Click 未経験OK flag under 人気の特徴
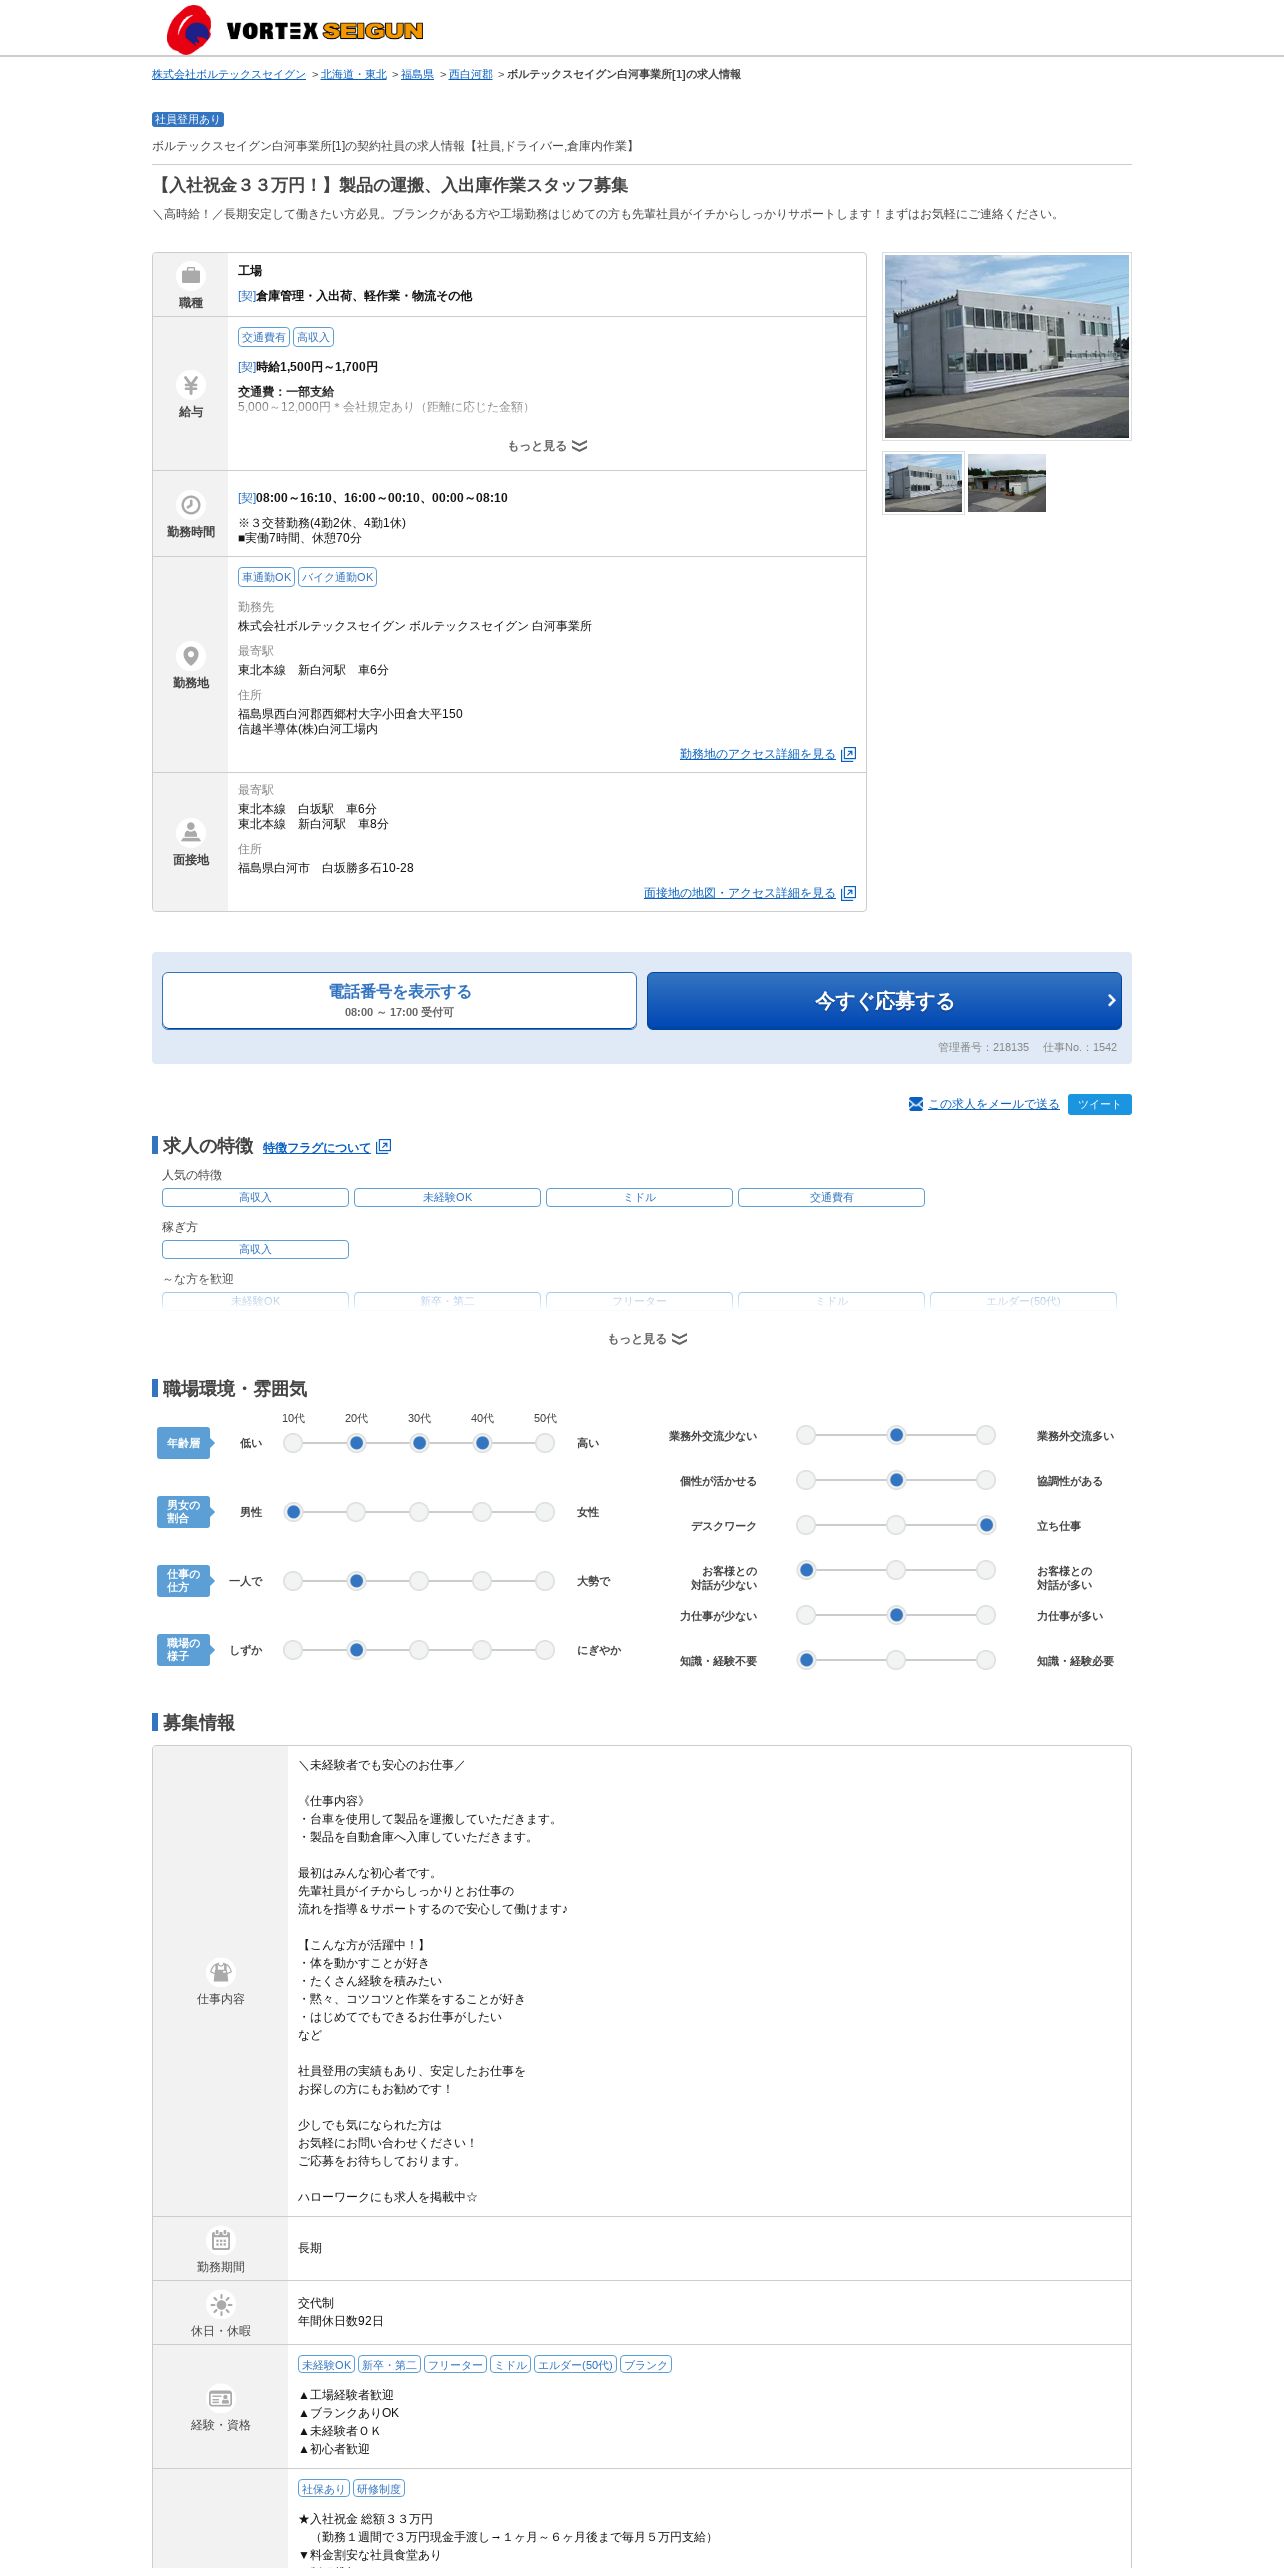The width and height of the screenshot is (1284, 2568). pyautogui.click(x=447, y=1197)
